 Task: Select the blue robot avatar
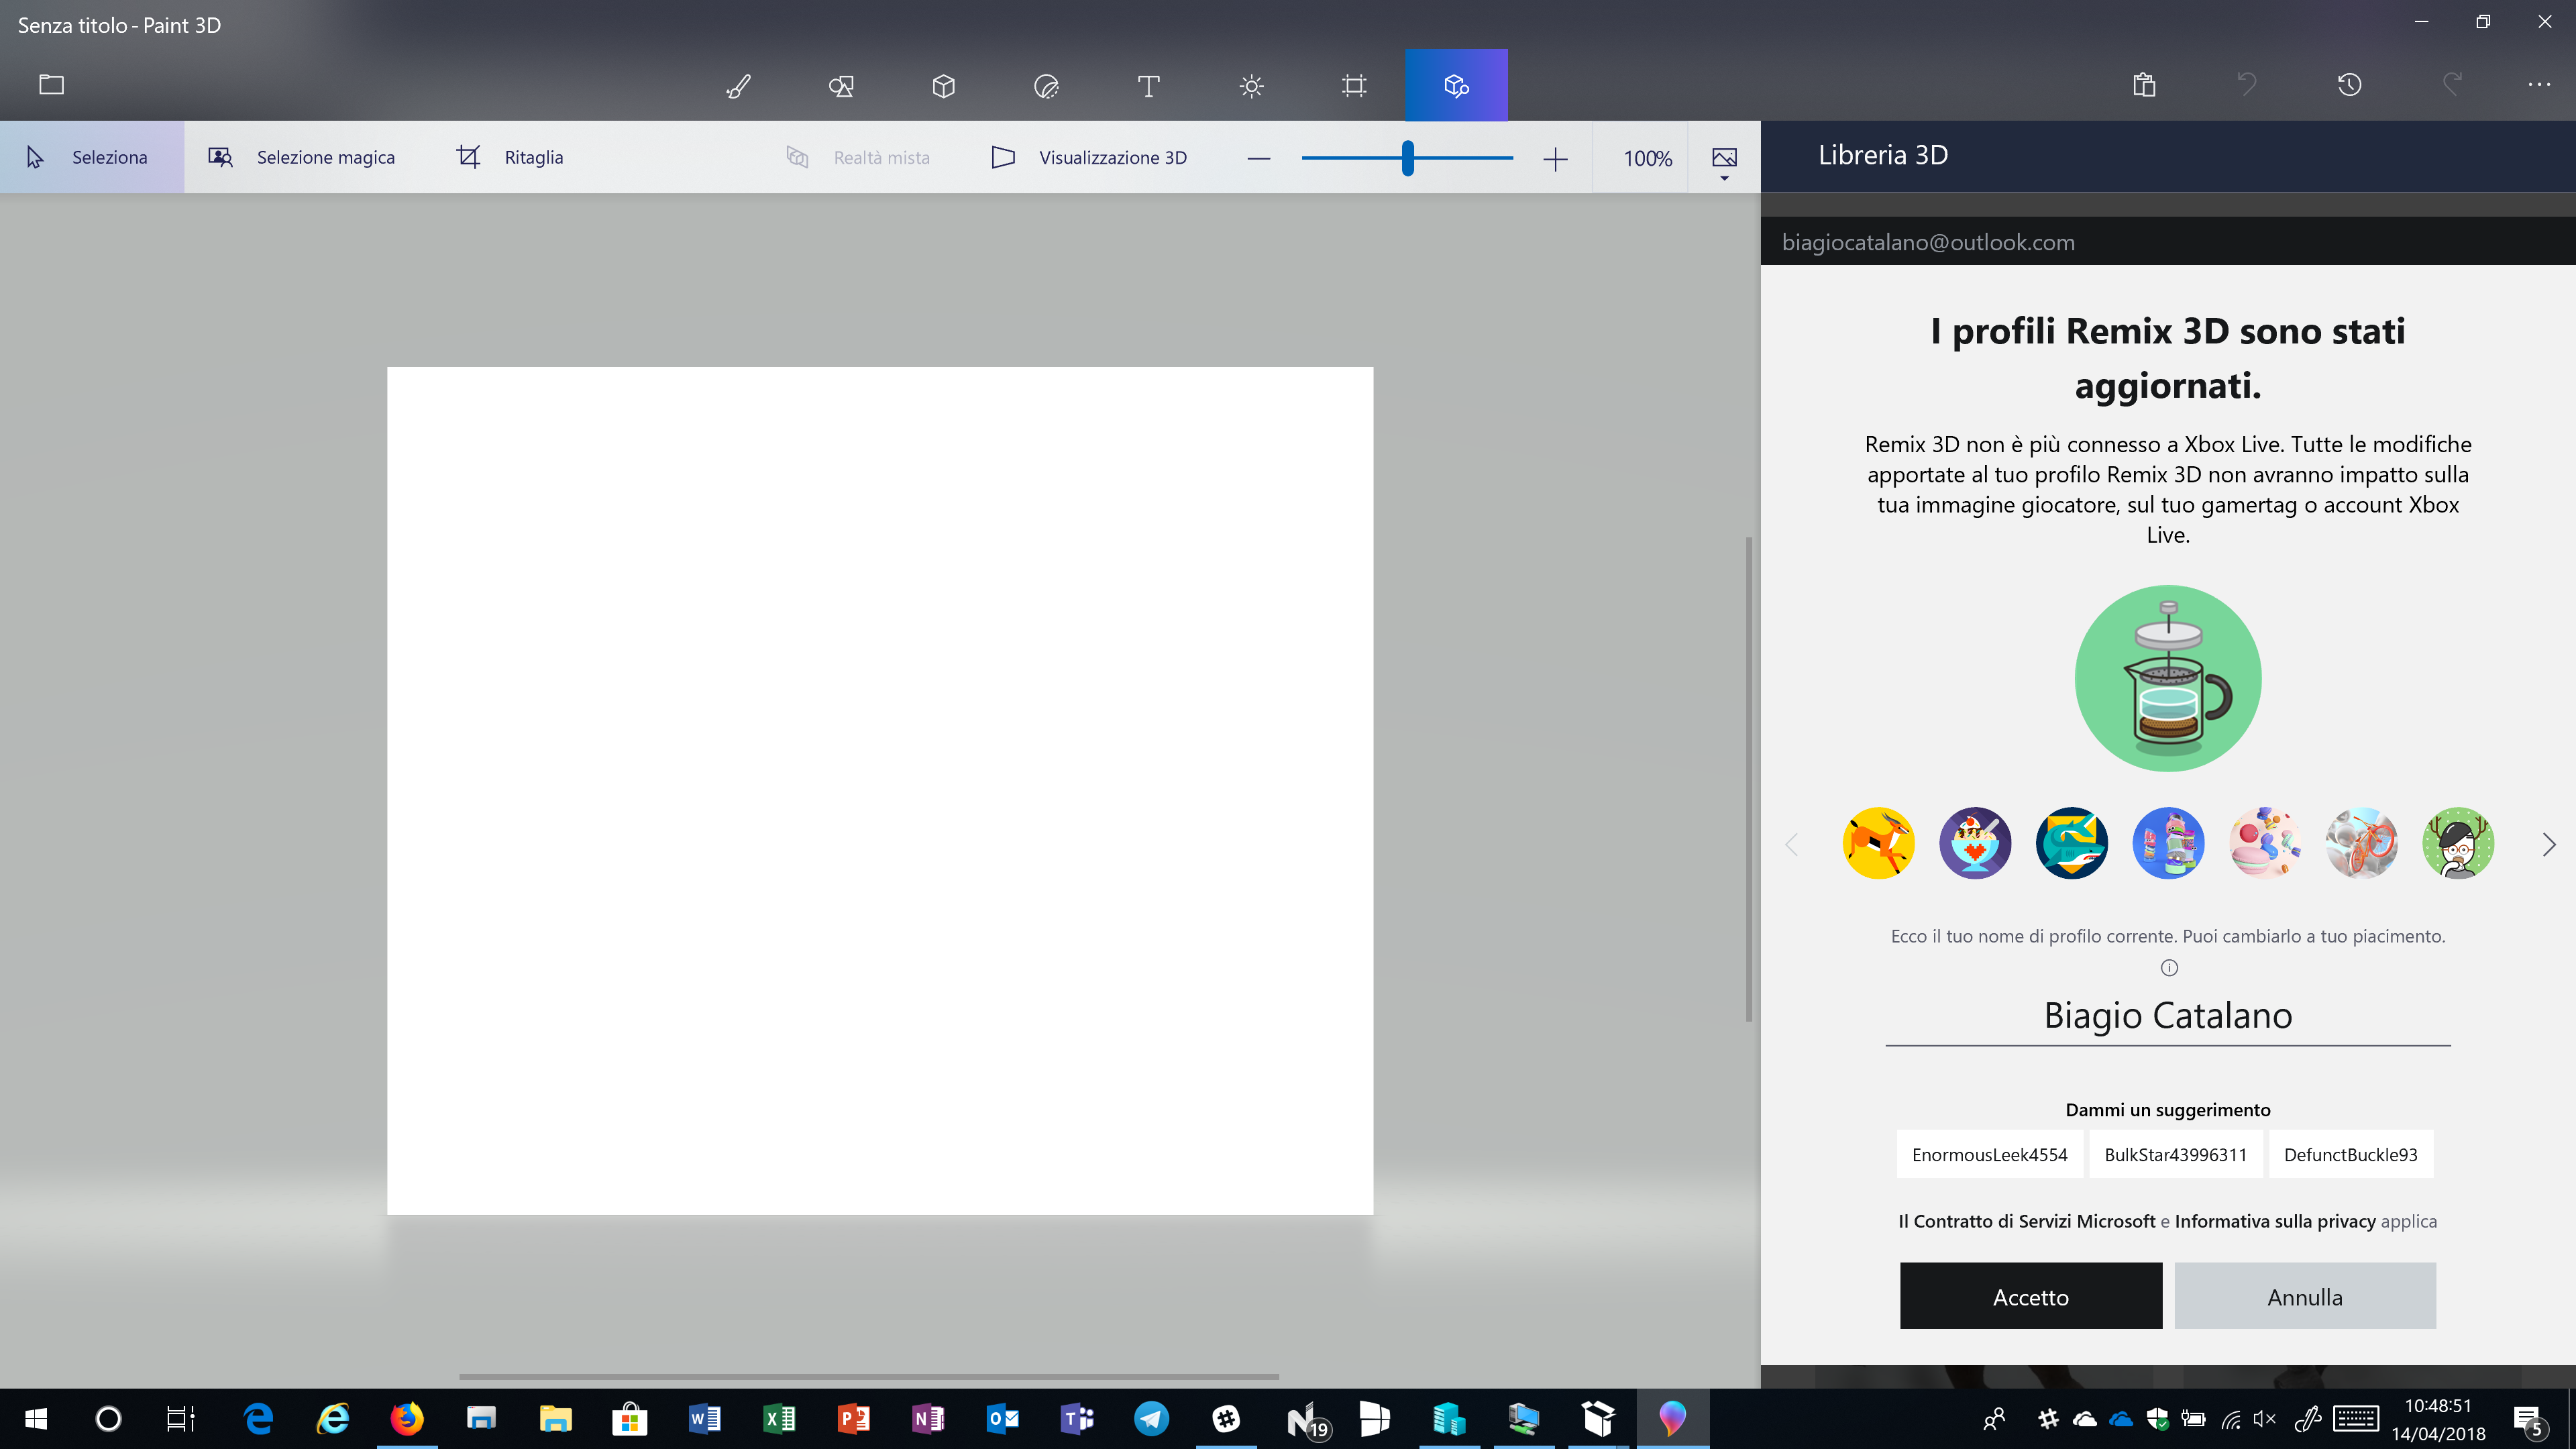pos(2168,843)
